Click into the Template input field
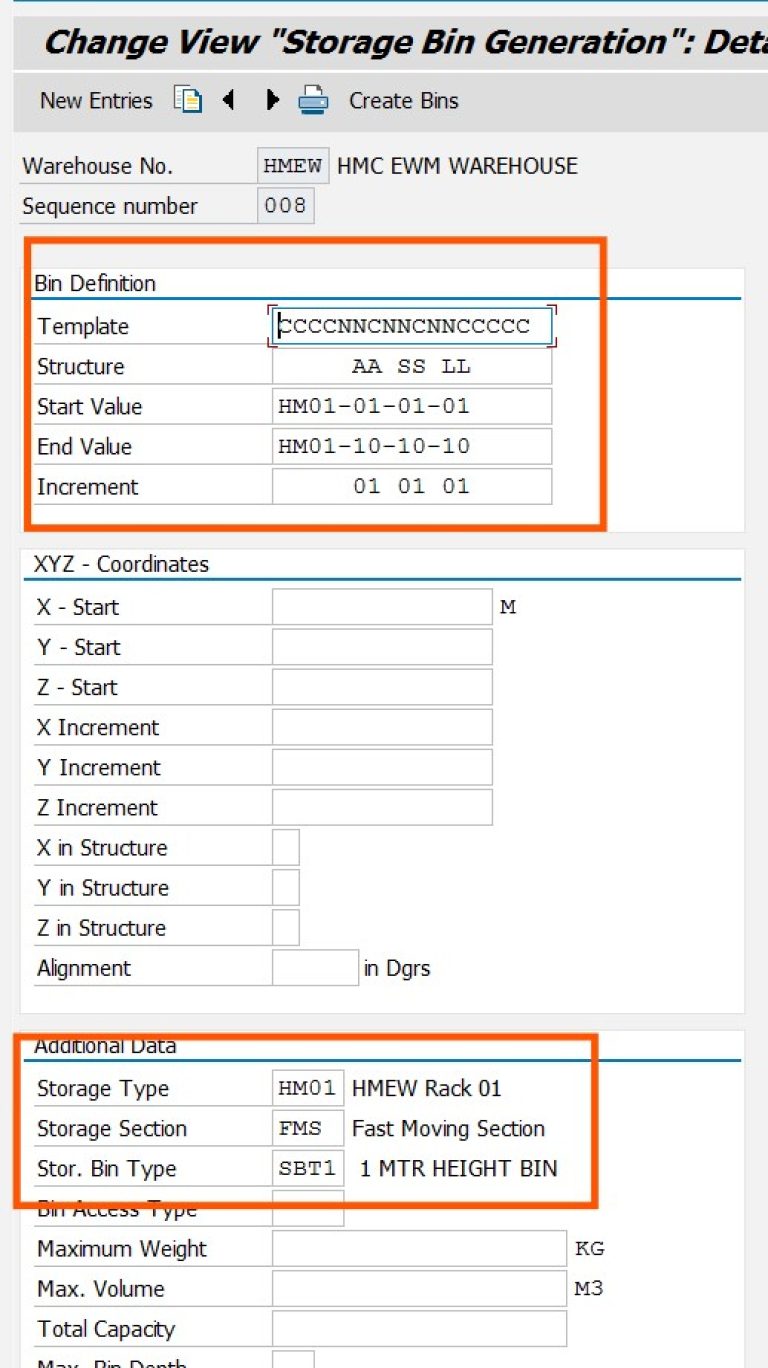Screen dimensions: 768x1368 pyautogui.click(x=412, y=327)
